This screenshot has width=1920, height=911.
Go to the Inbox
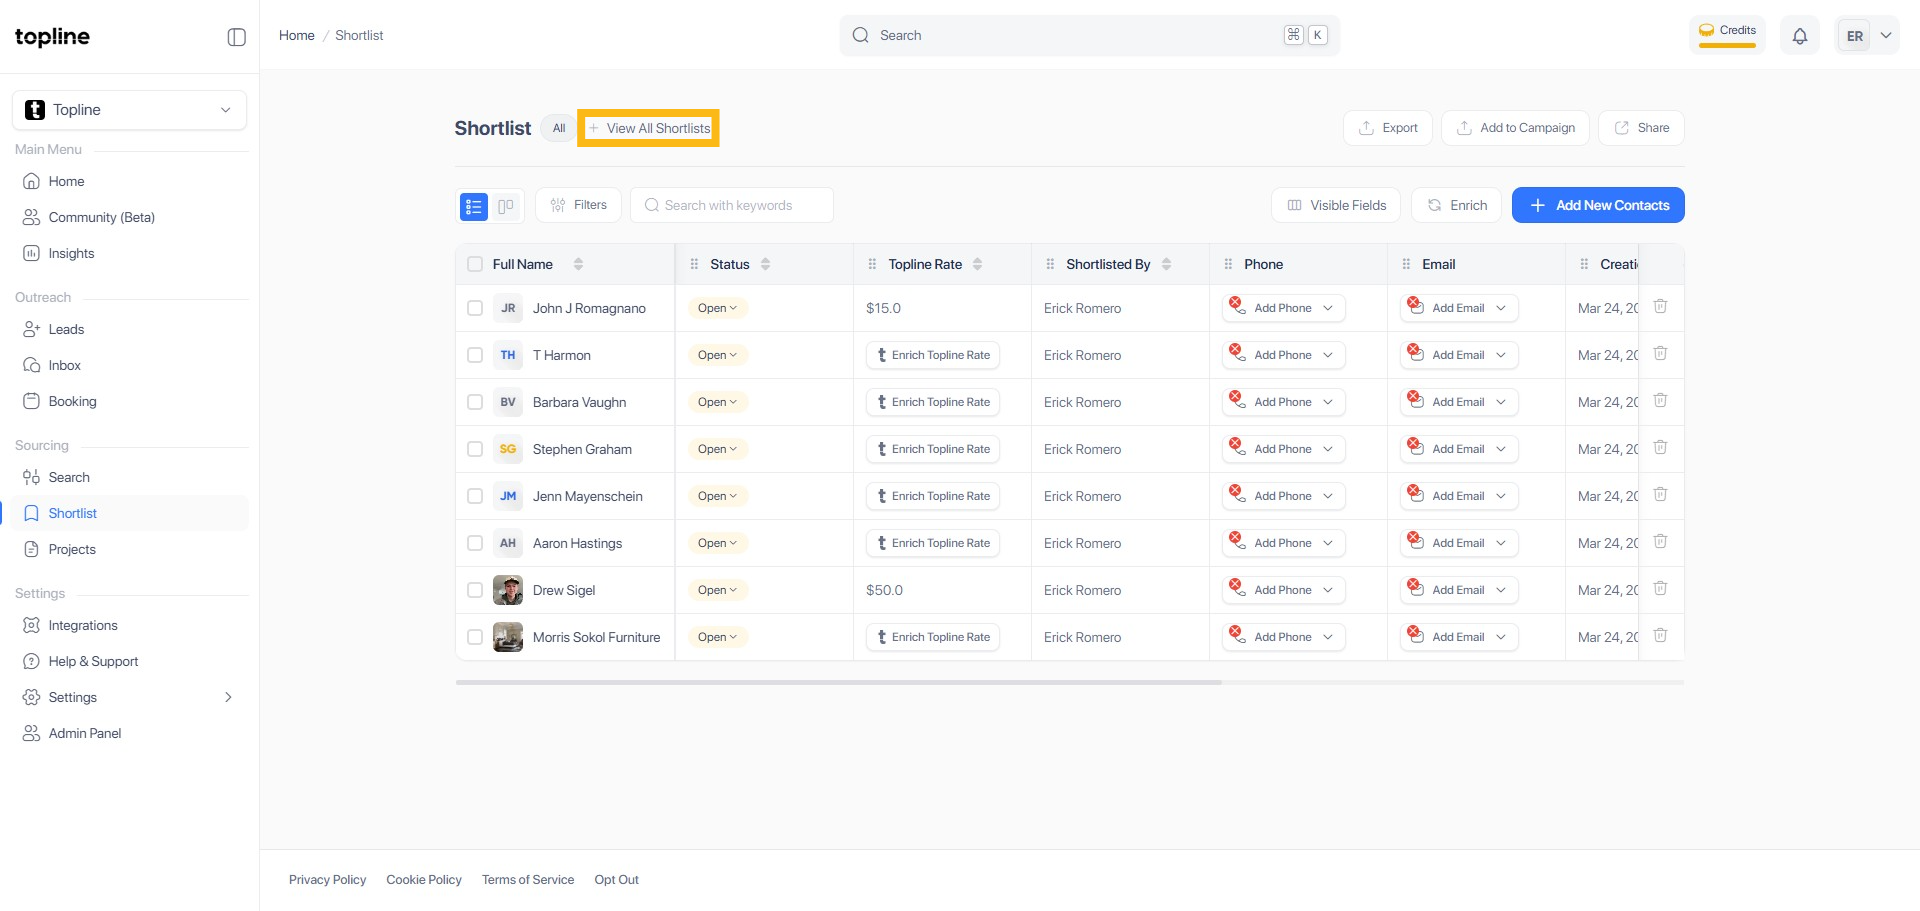130,365
